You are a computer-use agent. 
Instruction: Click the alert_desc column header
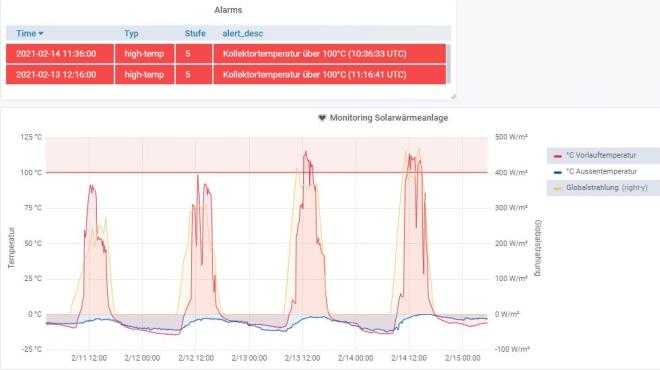(x=242, y=33)
